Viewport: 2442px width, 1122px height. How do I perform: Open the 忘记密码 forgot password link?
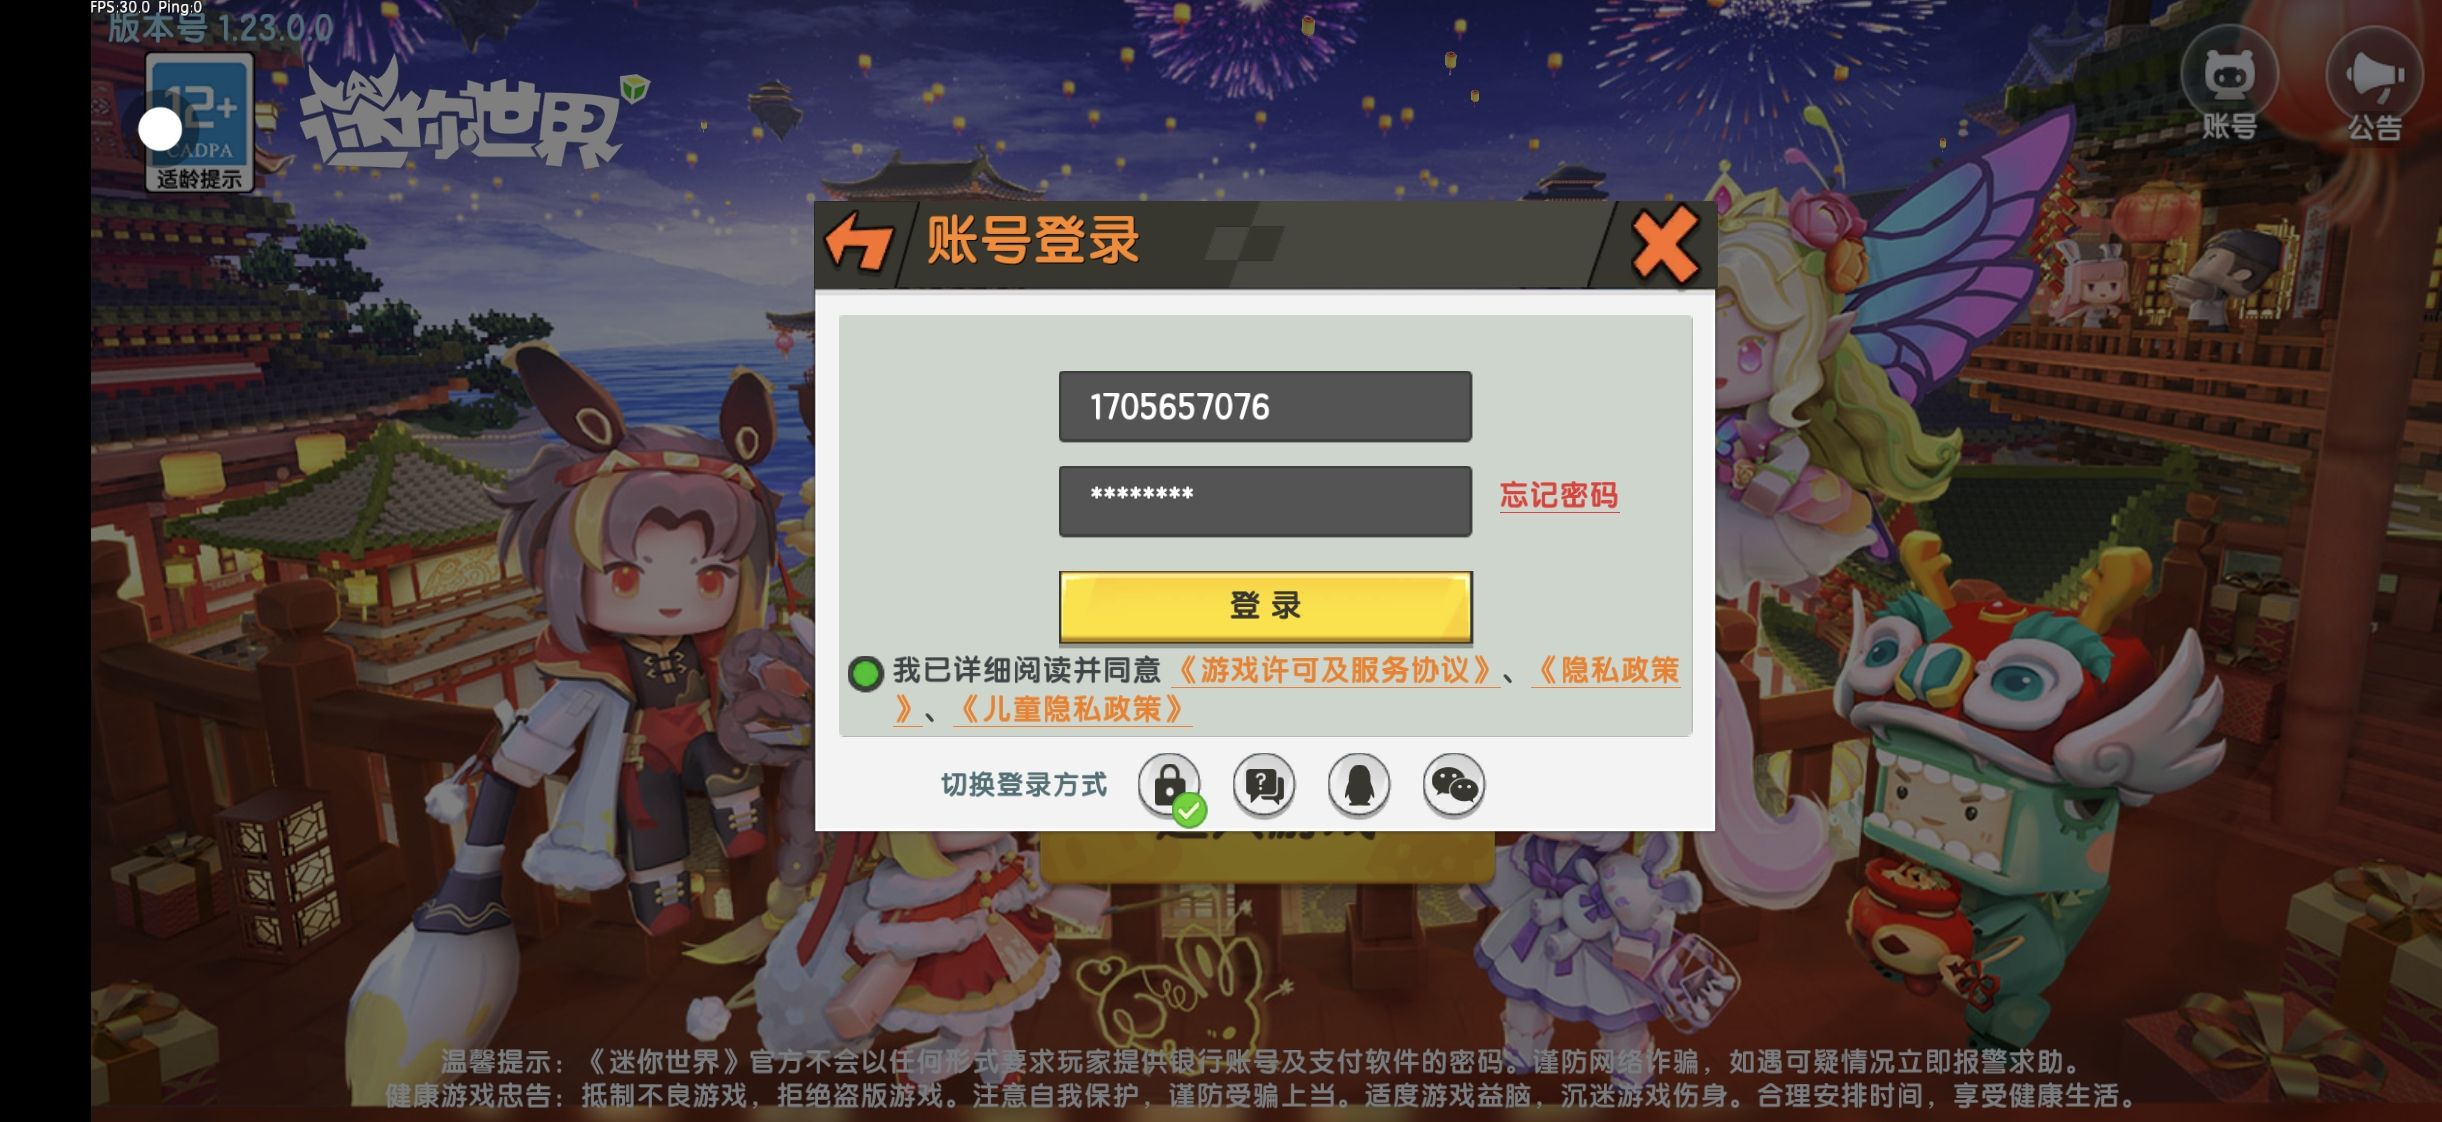pos(1558,495)
